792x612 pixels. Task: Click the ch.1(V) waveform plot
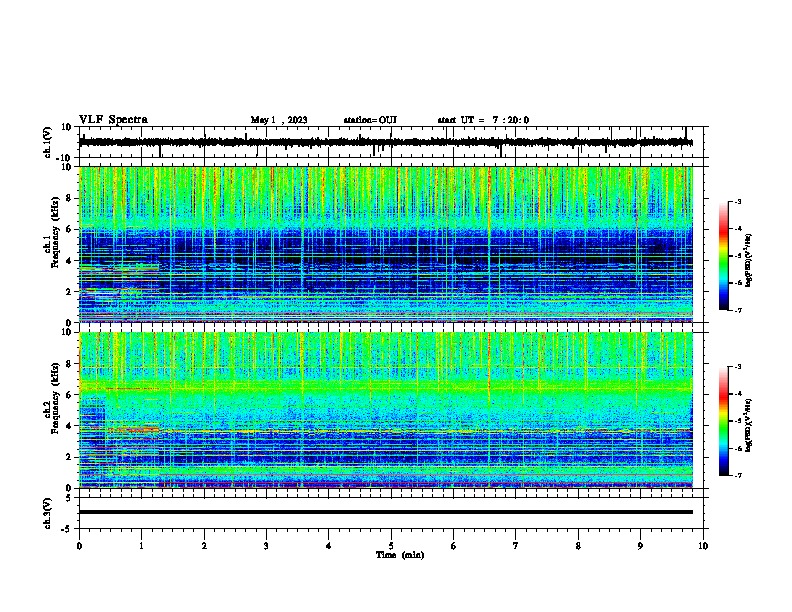pyautogui.click(x=391, y=142)
